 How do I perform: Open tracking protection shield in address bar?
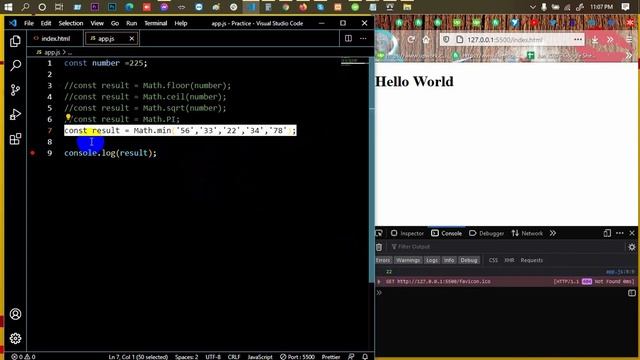pos(446,40)
